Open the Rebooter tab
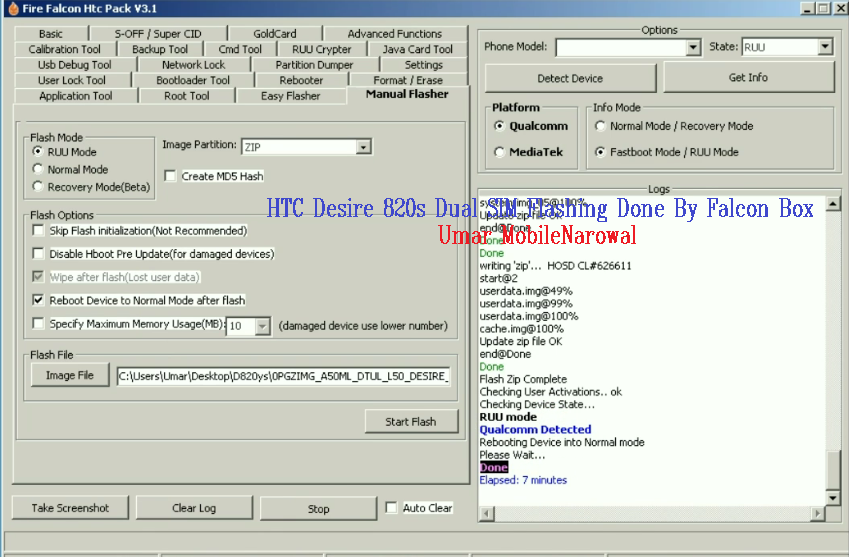This screenshot has height=557, width=849. point(301,80)
